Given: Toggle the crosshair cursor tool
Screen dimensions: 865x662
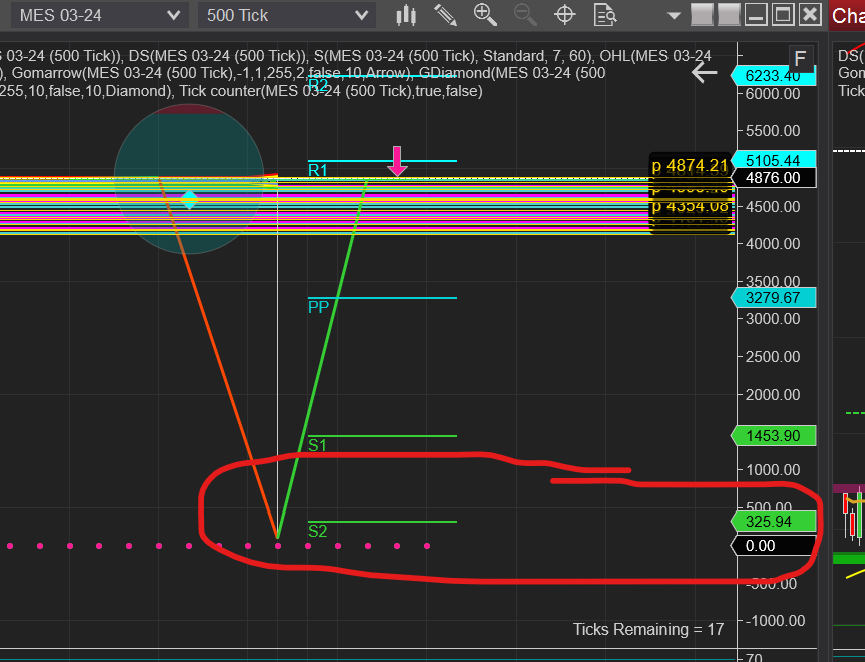Looking at the screenshot, I should pos(565,15).
